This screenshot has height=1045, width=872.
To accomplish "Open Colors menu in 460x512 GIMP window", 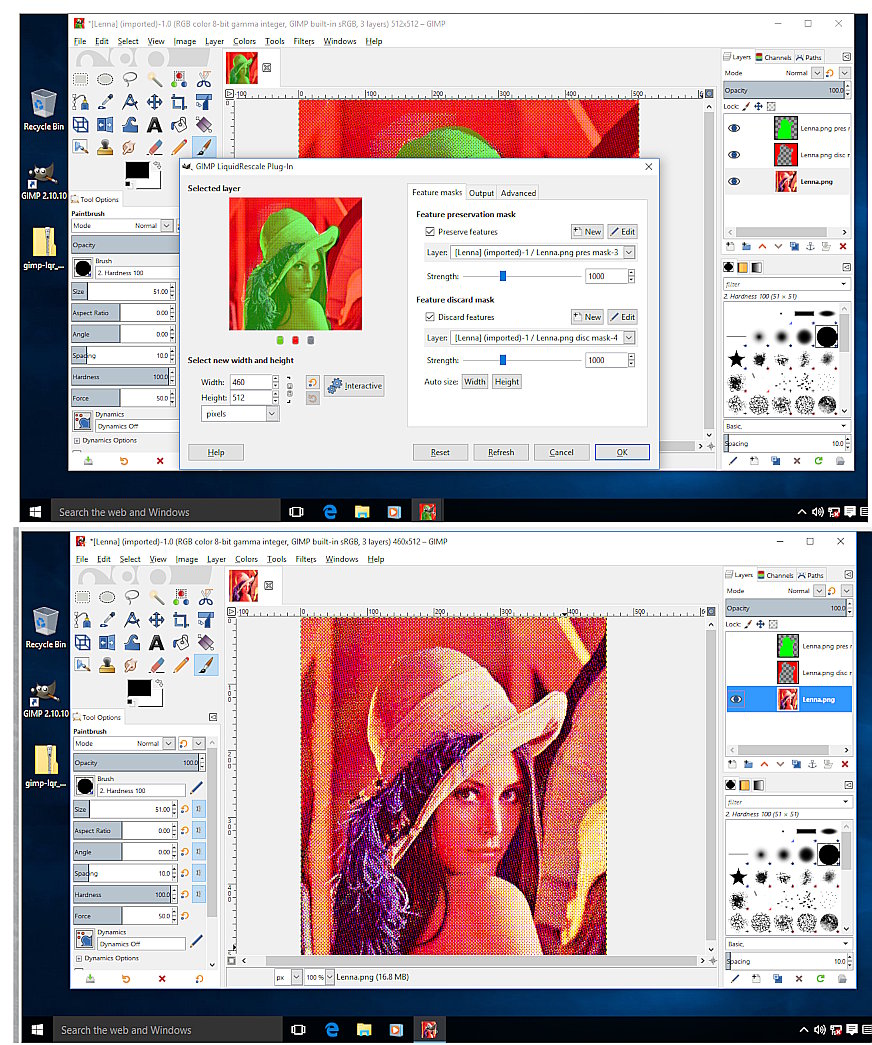I will [246, 559].
